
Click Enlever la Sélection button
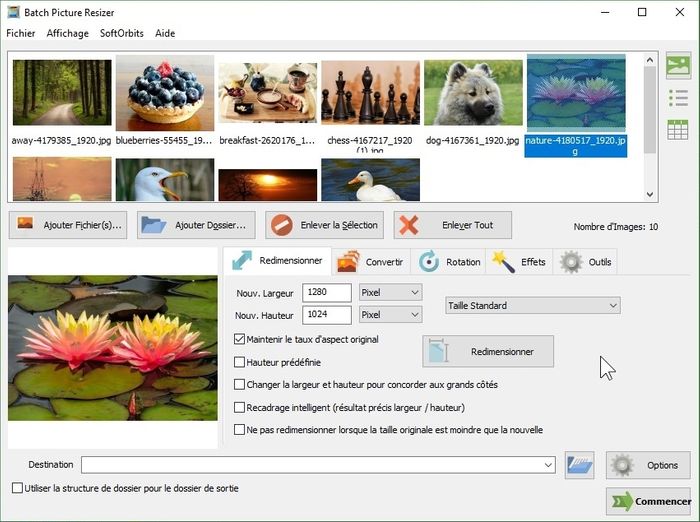click(x=326, y=225)
